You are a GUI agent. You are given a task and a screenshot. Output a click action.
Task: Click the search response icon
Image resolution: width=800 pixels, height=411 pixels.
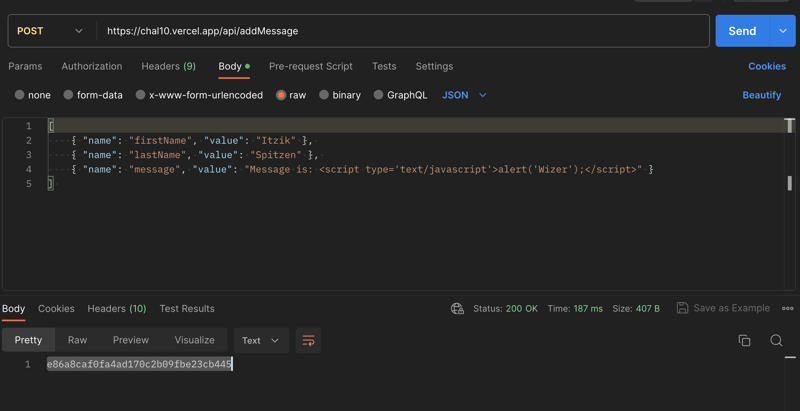776,341
